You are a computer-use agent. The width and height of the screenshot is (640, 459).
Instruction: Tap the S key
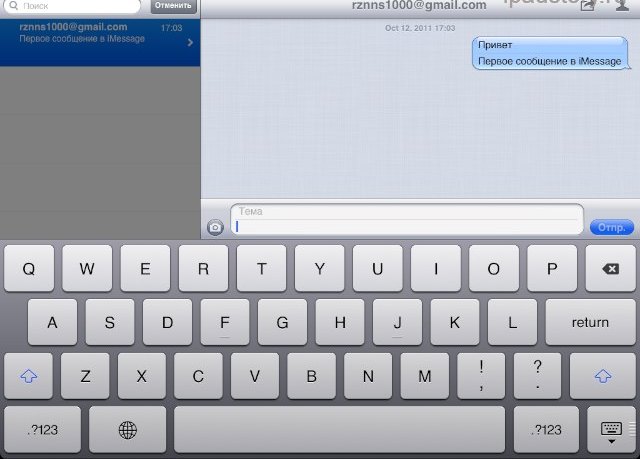click(x=110, y=322)
